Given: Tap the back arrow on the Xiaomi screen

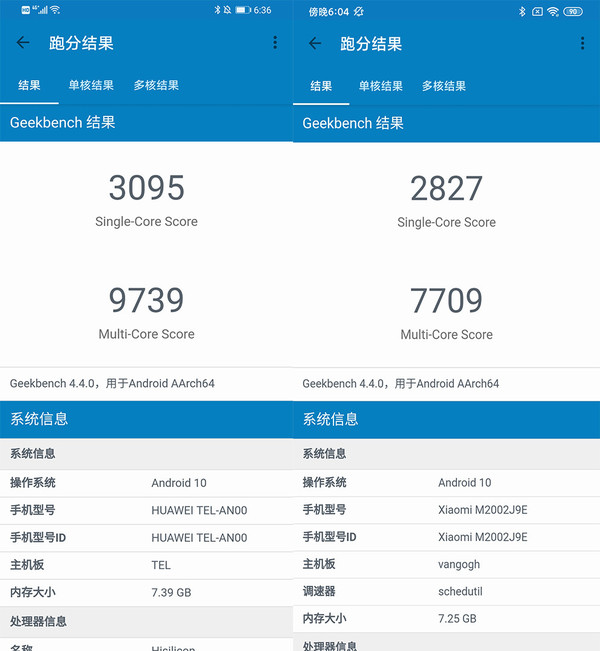Looking at the screenshot, I should coord(315,43).
